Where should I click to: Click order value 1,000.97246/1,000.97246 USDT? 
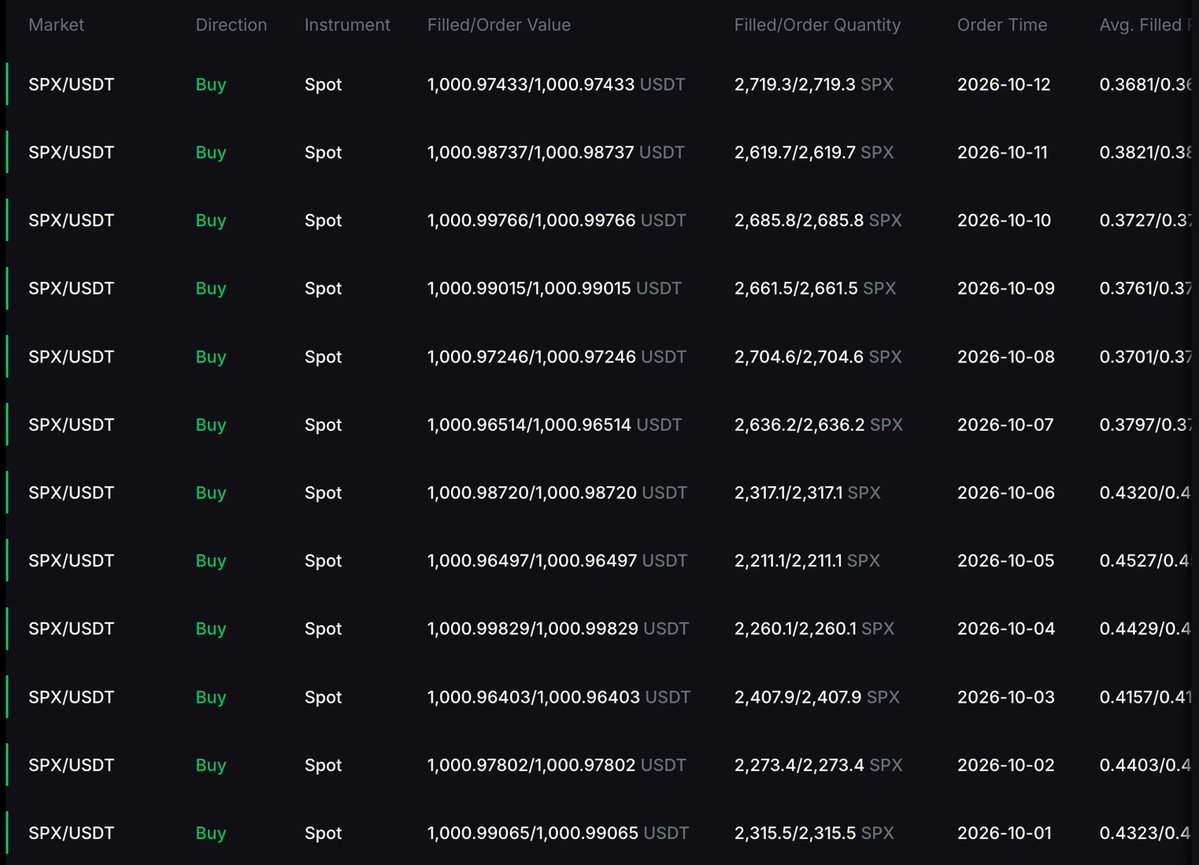pos(557,356)
